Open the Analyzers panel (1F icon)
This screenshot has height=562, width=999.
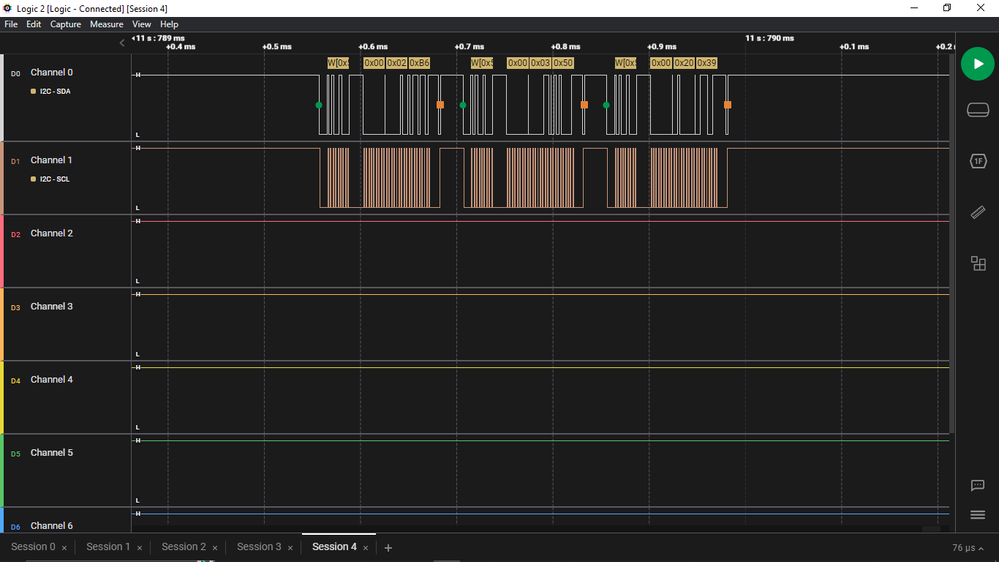tap(977, 161)
